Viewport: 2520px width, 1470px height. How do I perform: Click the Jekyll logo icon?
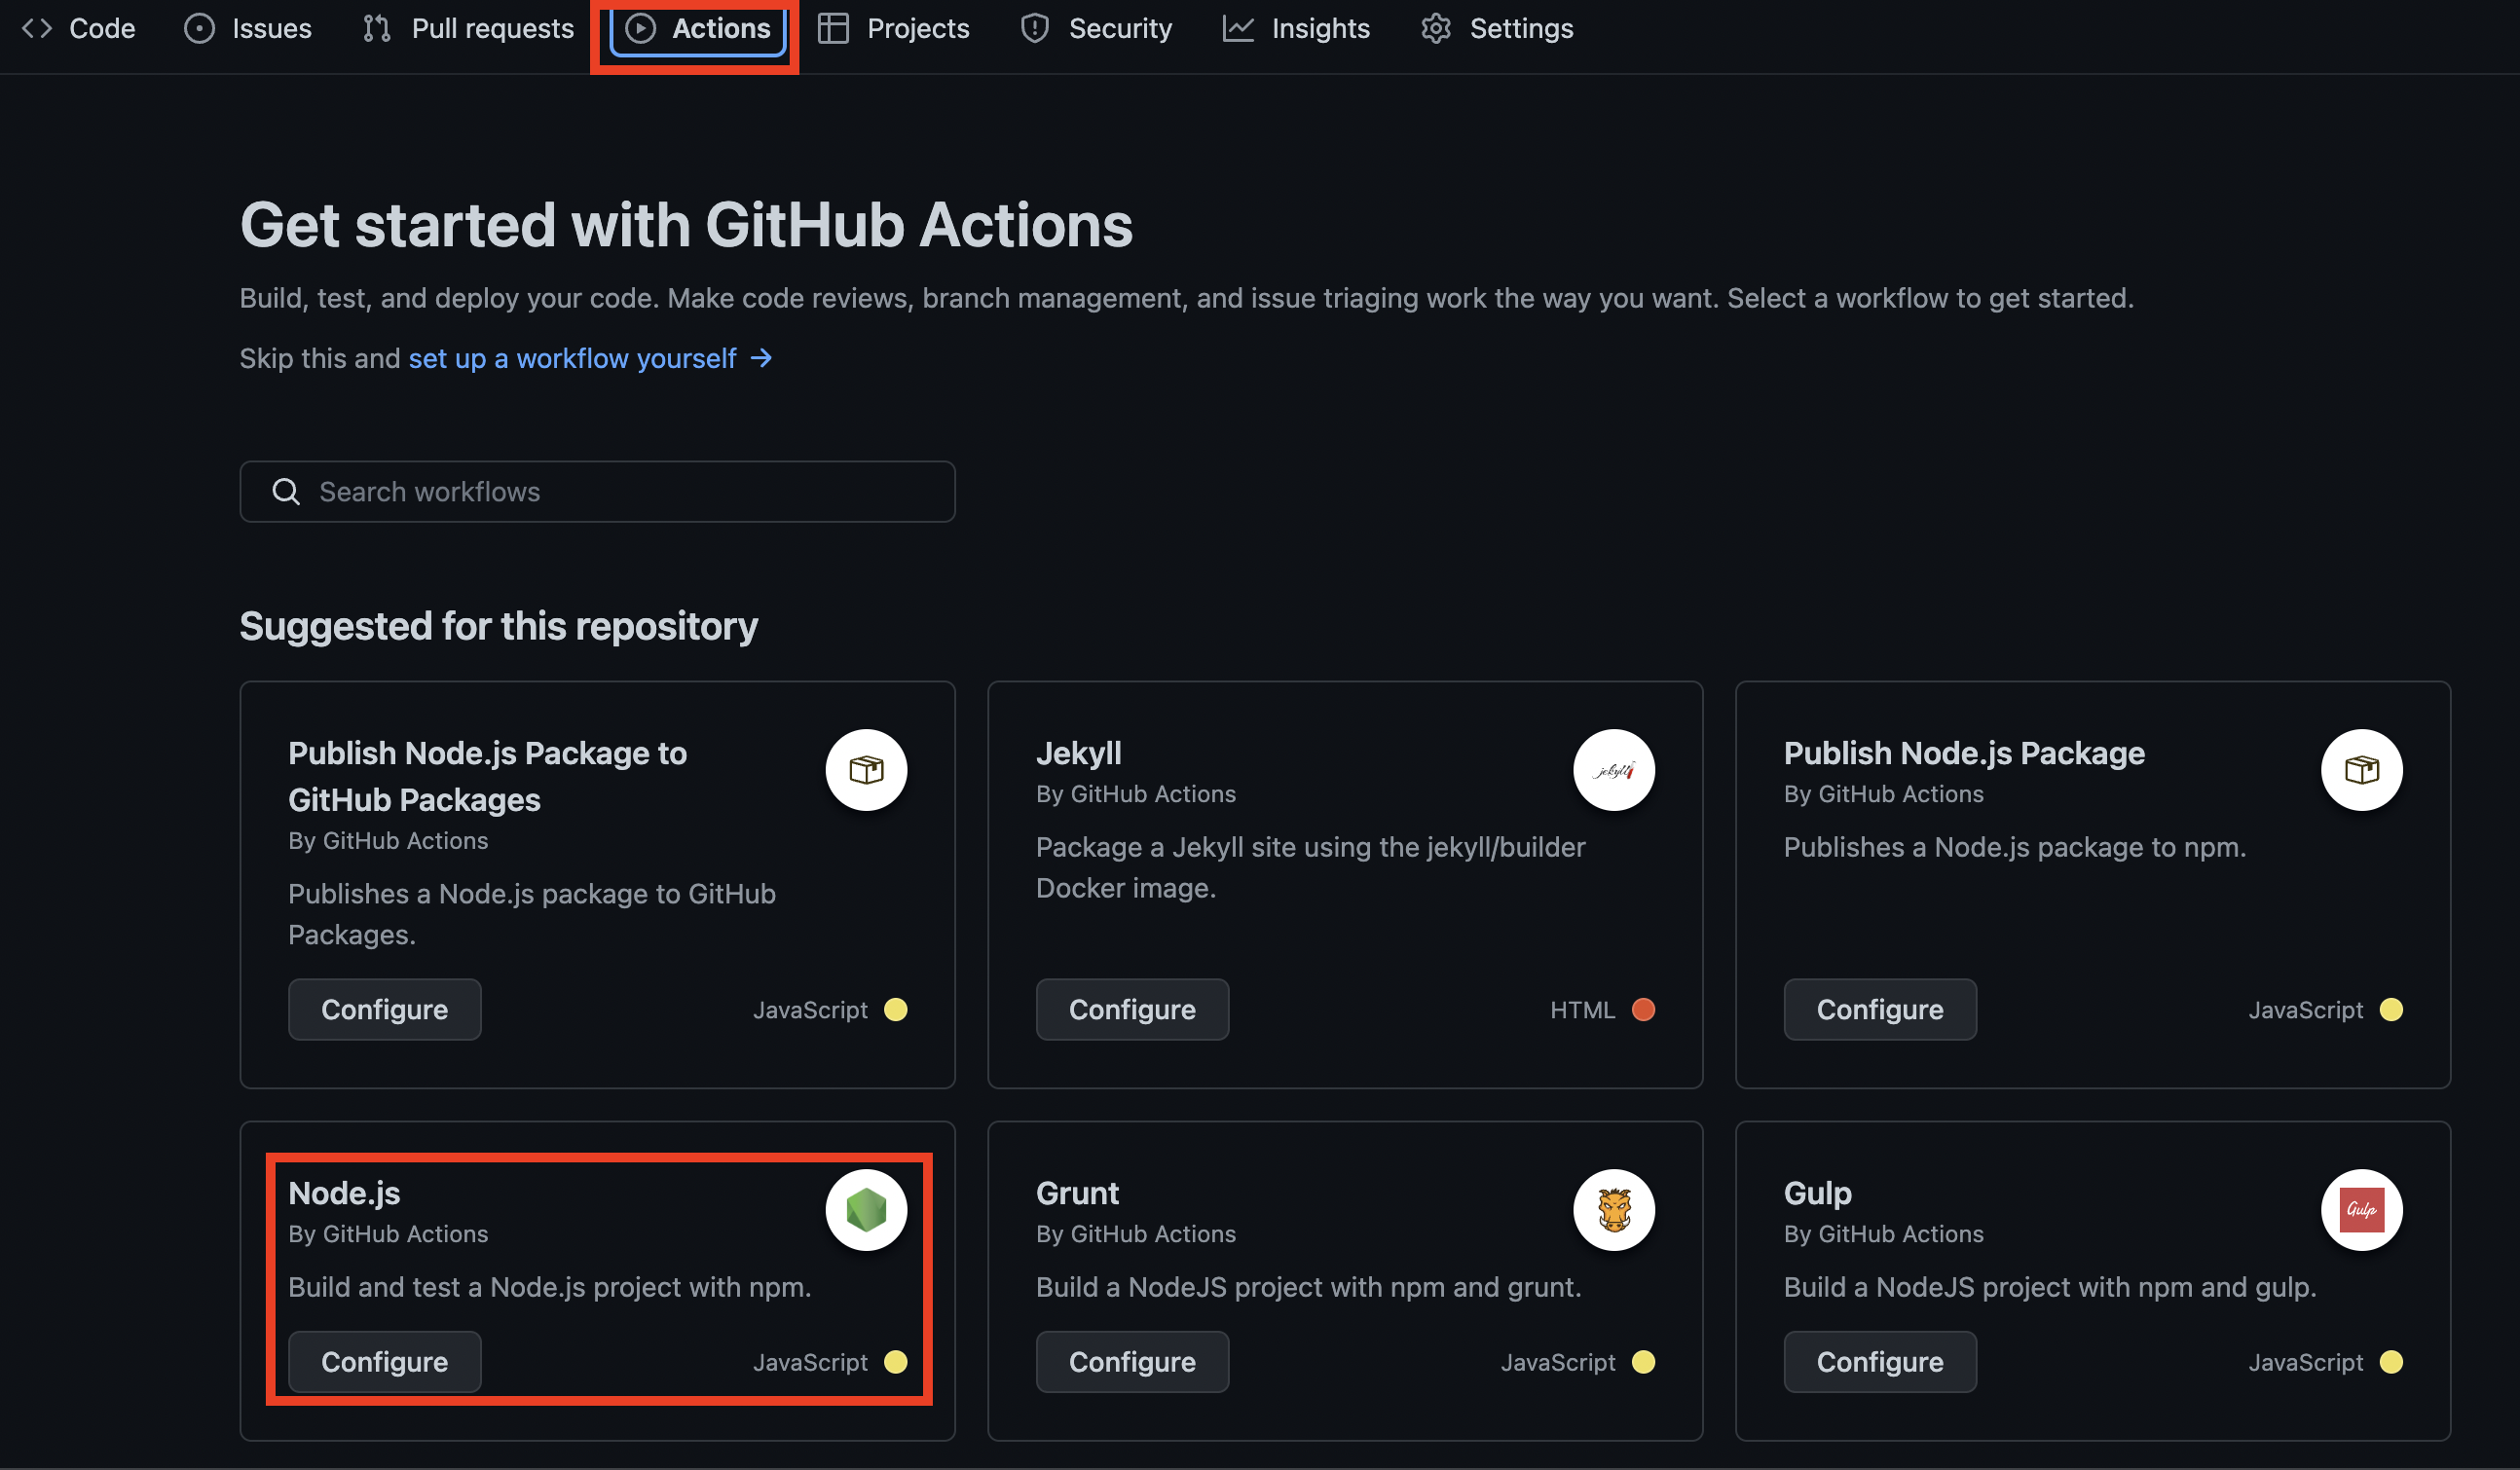1614,769
